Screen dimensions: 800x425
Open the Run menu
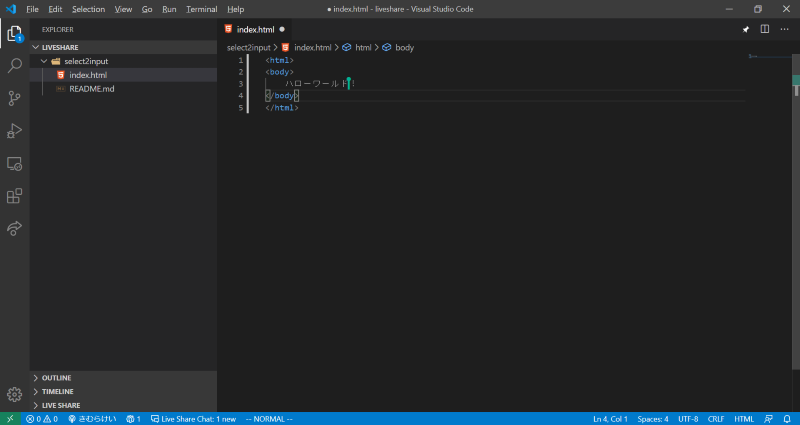point(169,9)
